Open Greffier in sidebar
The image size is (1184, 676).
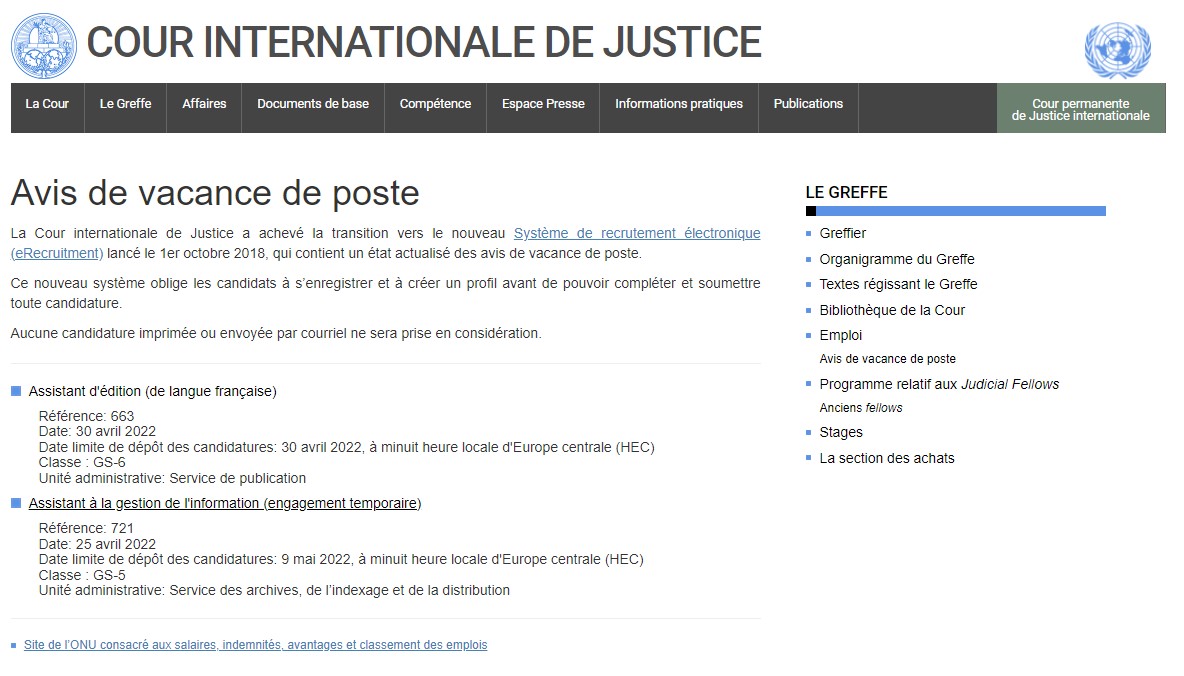(843, 233)
